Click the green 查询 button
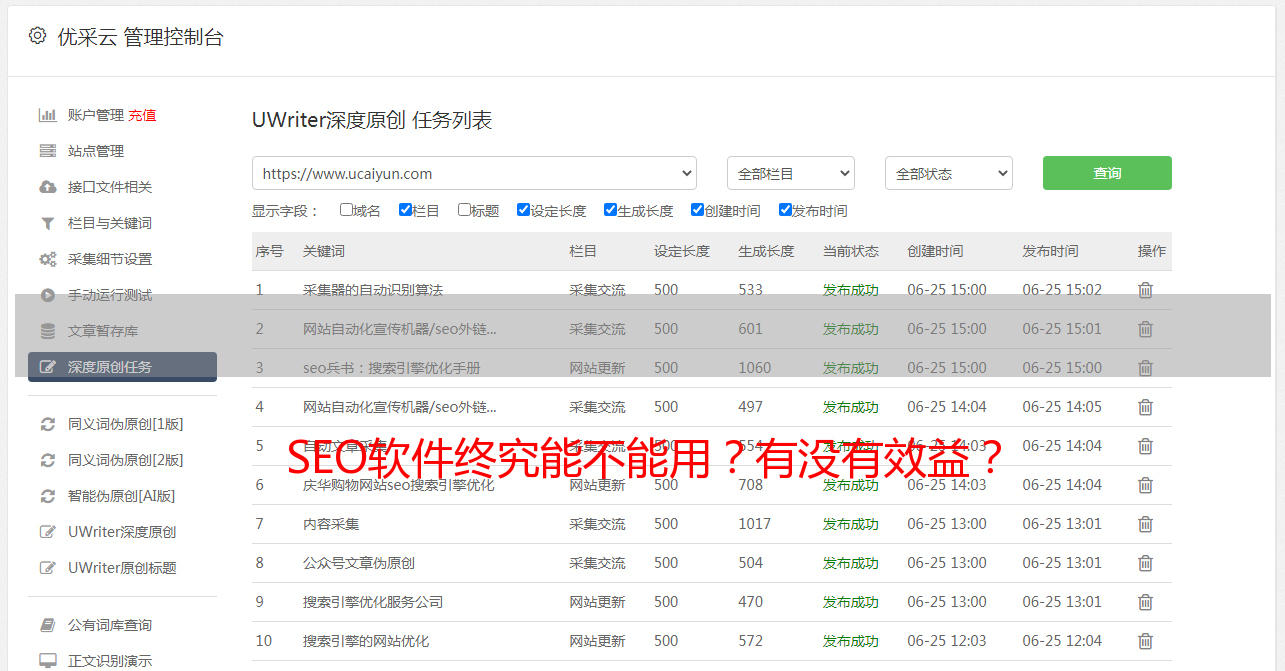1285x671 pixels. click(x=1107, y=173)
